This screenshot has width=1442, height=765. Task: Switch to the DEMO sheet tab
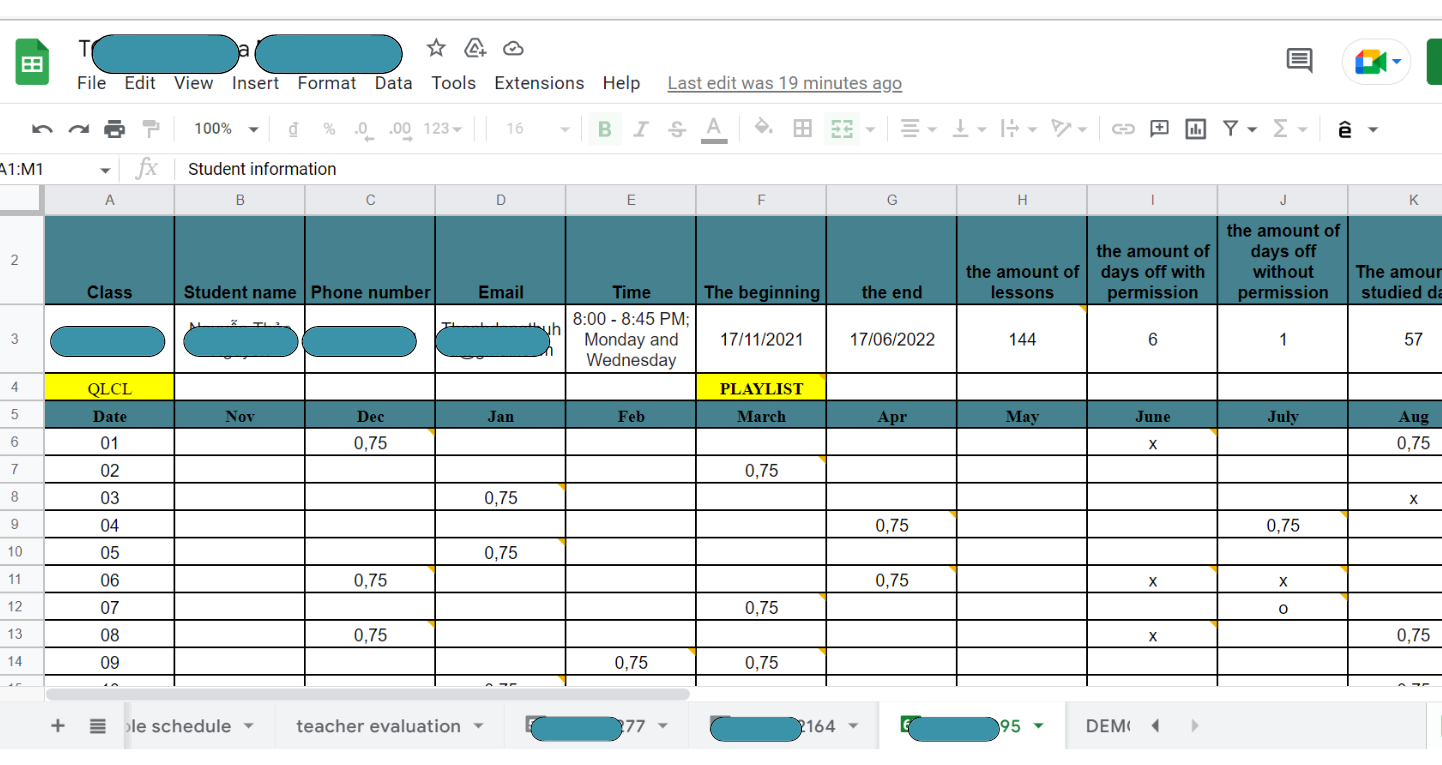point(1107,726)
